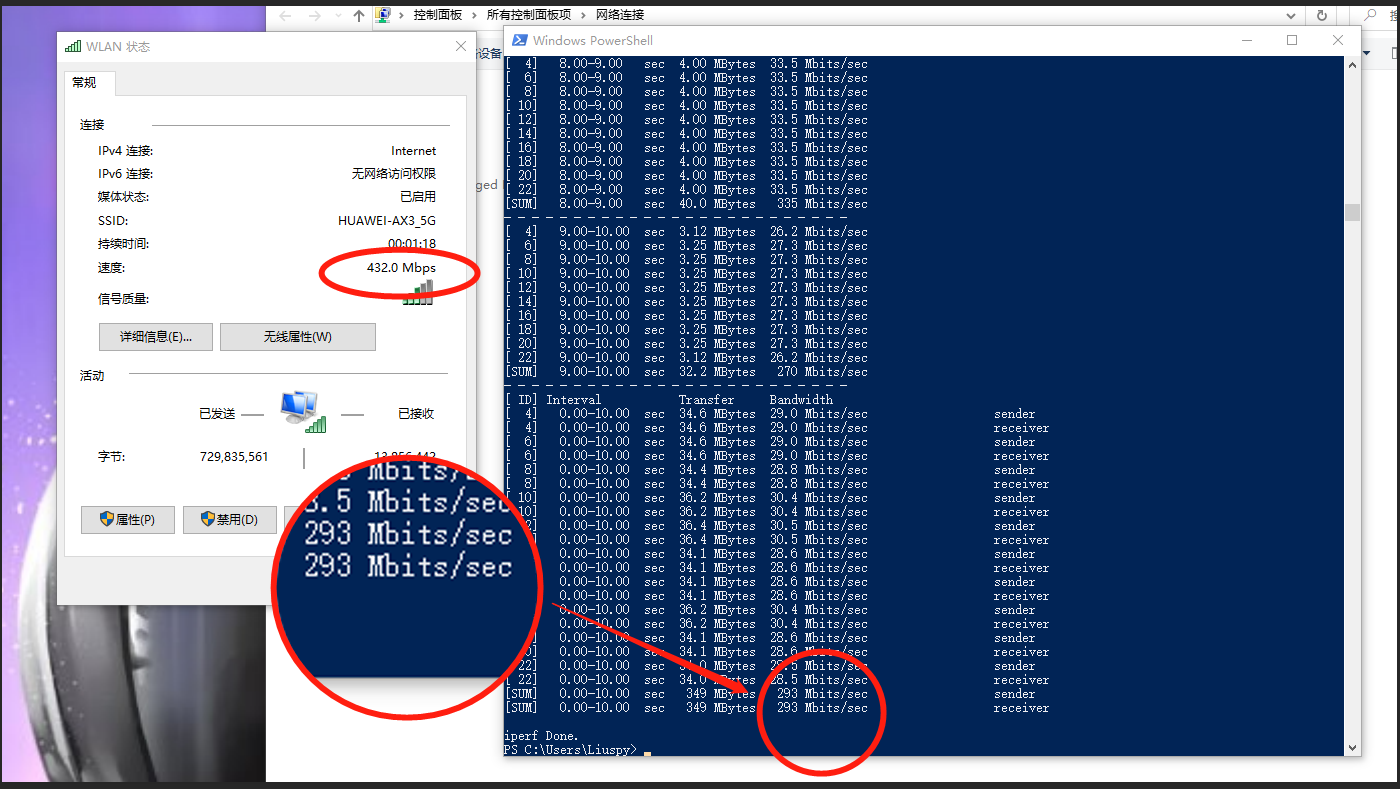
Task: Click the 'Interval' column header in PowerShell
Action: click(x=574, y=400)
